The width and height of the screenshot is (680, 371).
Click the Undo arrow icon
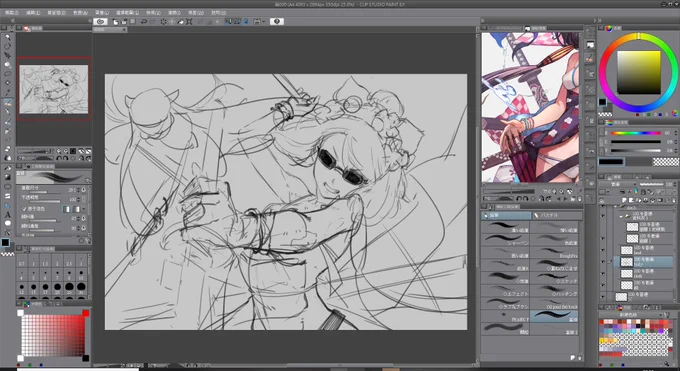[144, 21]
